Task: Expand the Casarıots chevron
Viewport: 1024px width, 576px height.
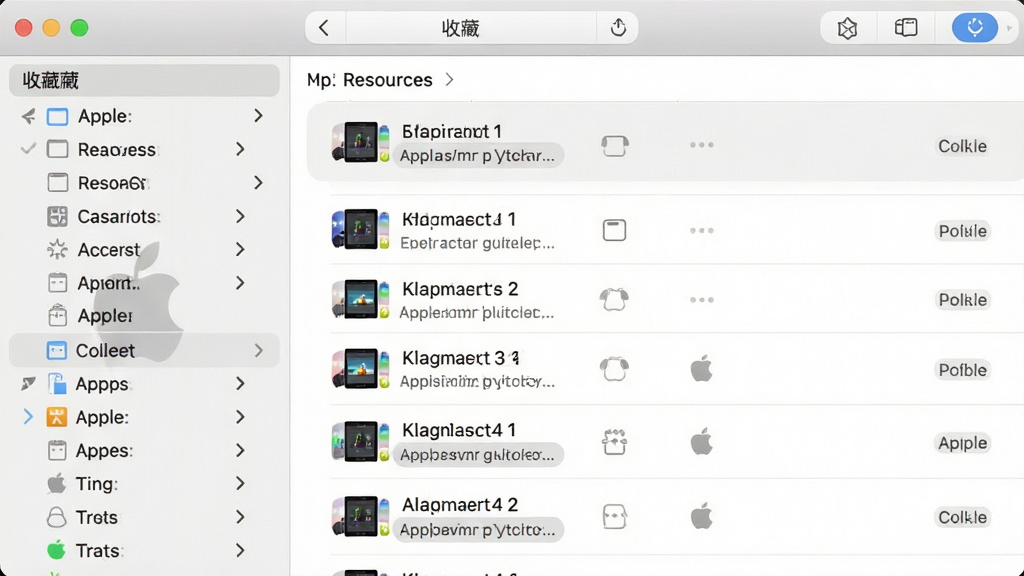Action: click(x=240, y=216)
